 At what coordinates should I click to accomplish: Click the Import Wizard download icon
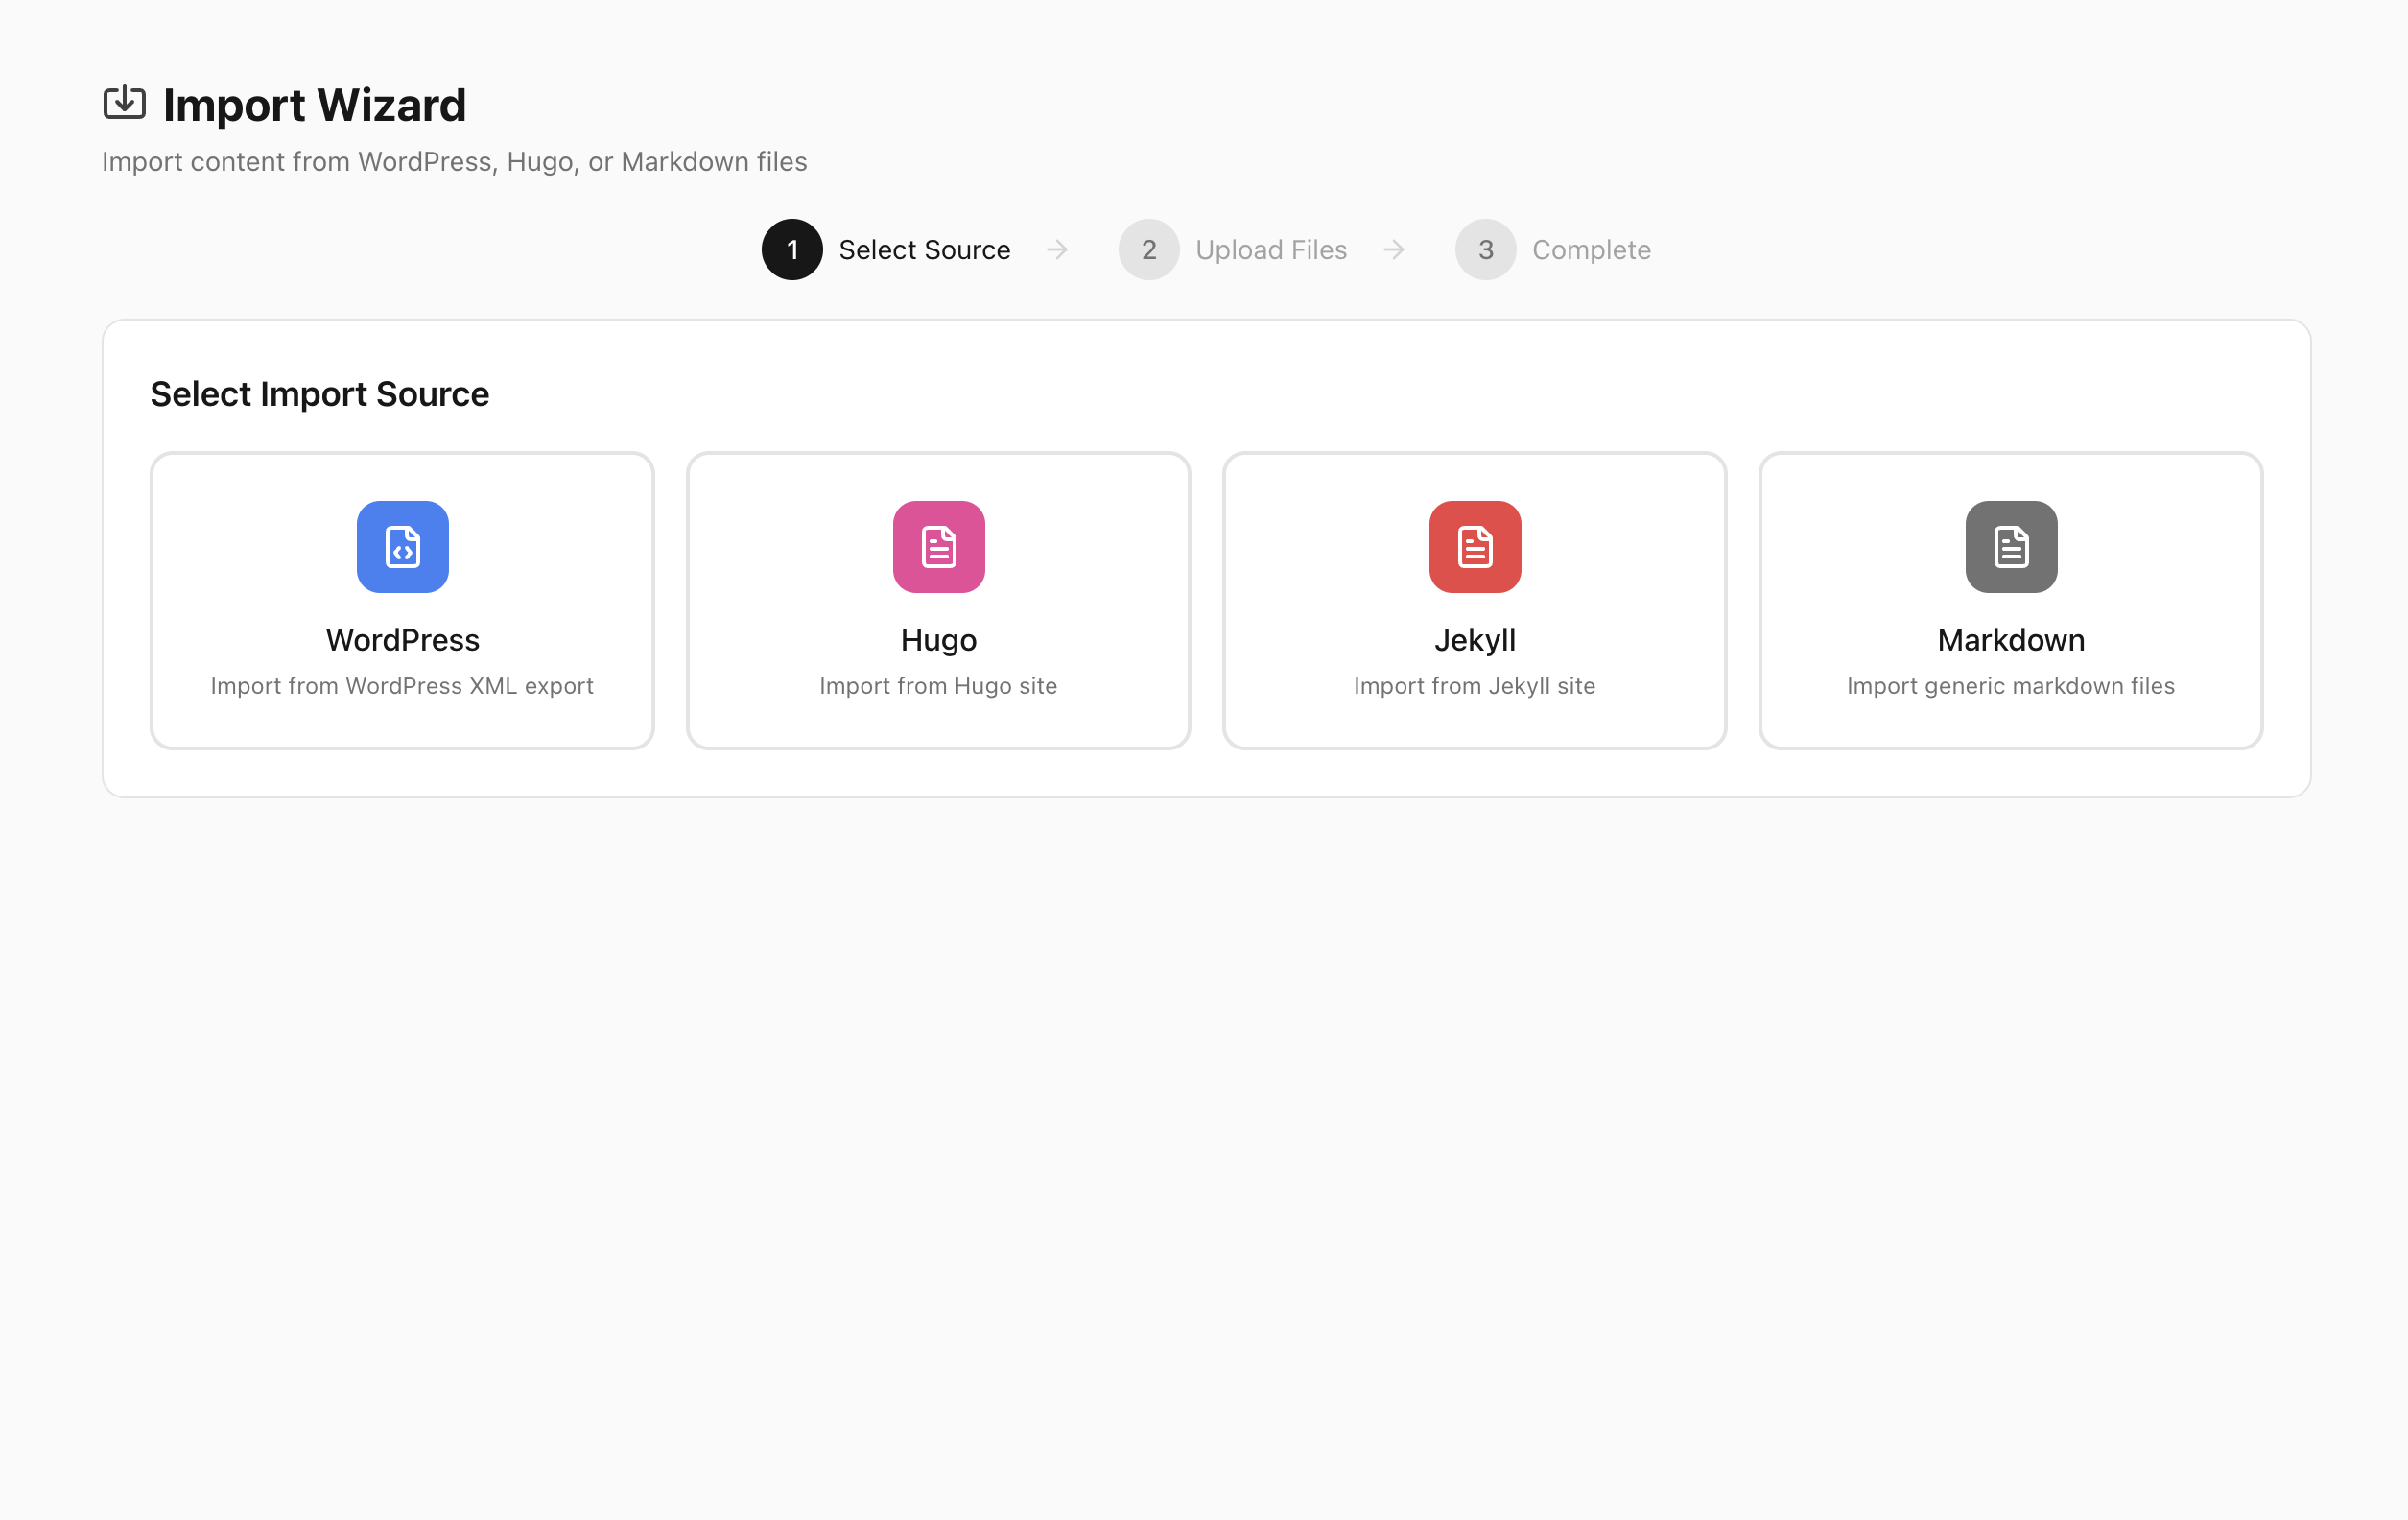(125, 103)
